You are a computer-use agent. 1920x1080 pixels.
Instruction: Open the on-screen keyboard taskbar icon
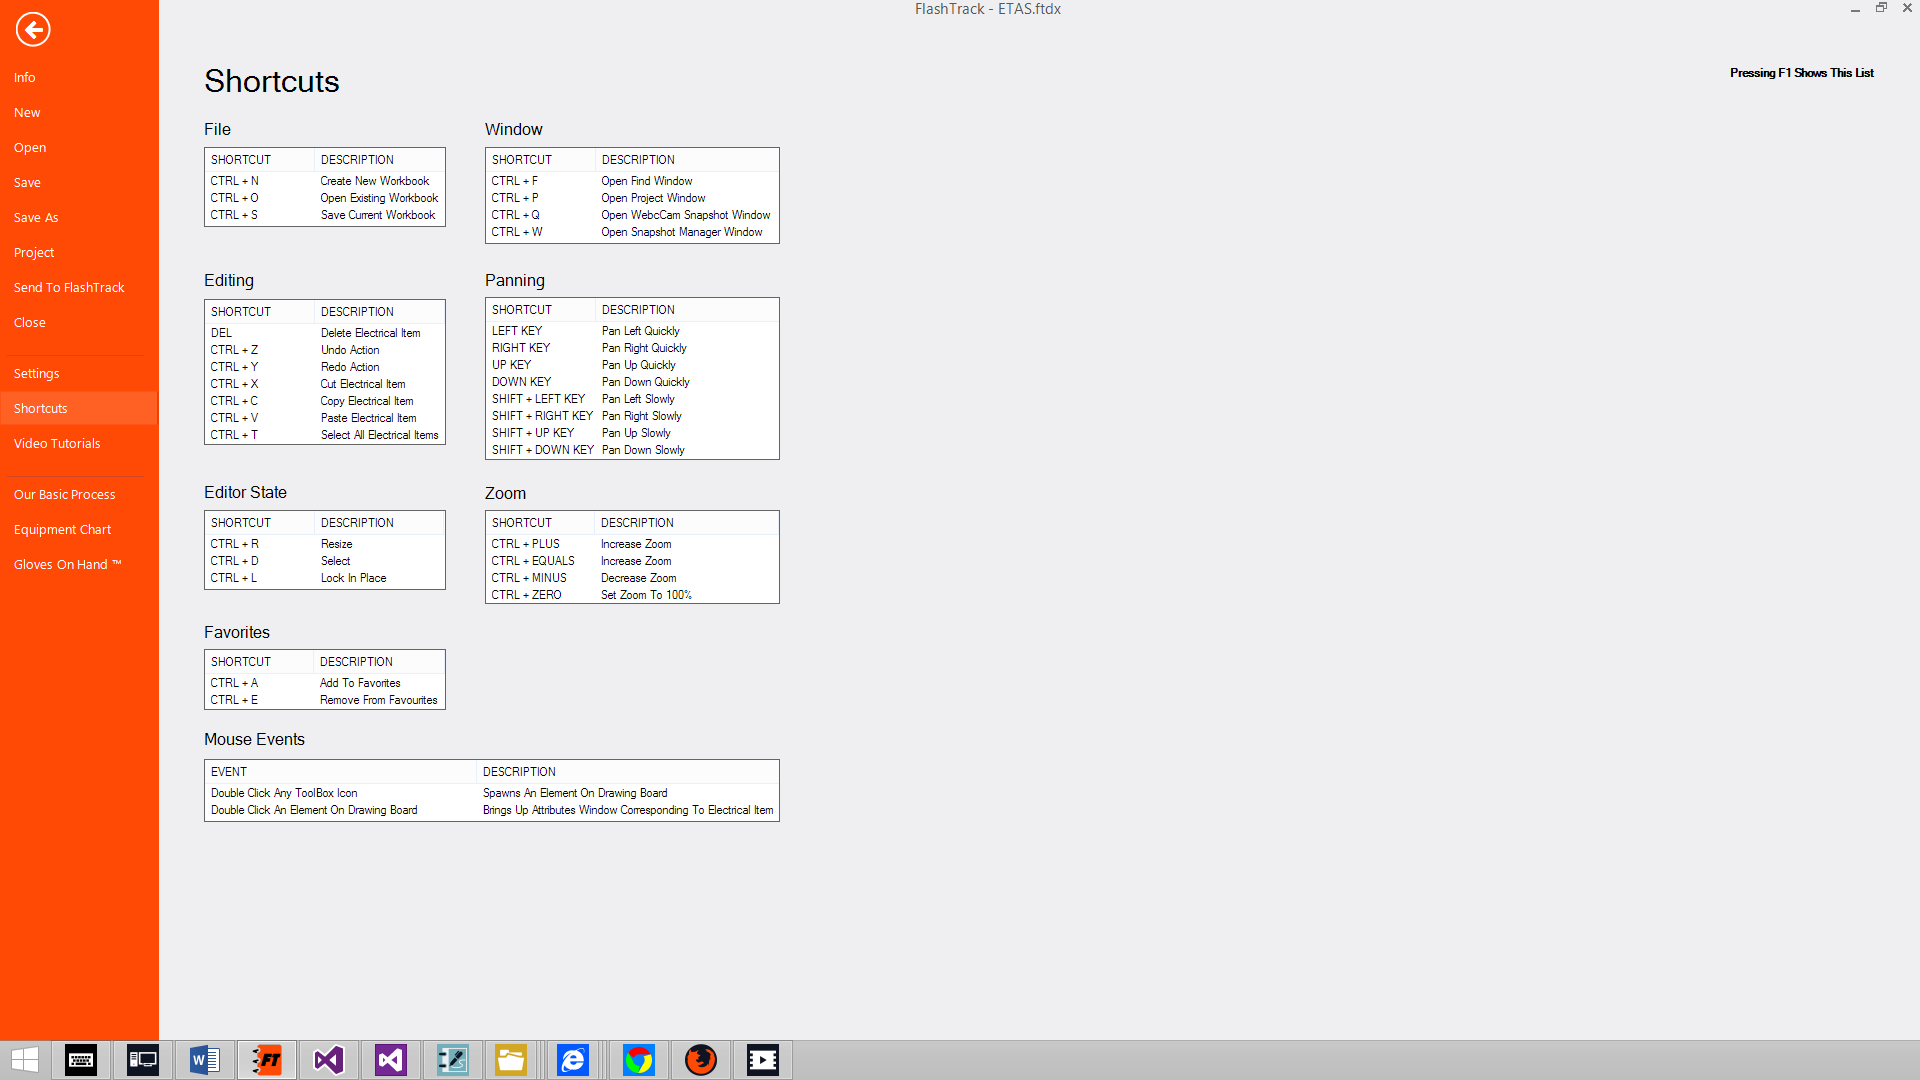(x=81, y=1060)
